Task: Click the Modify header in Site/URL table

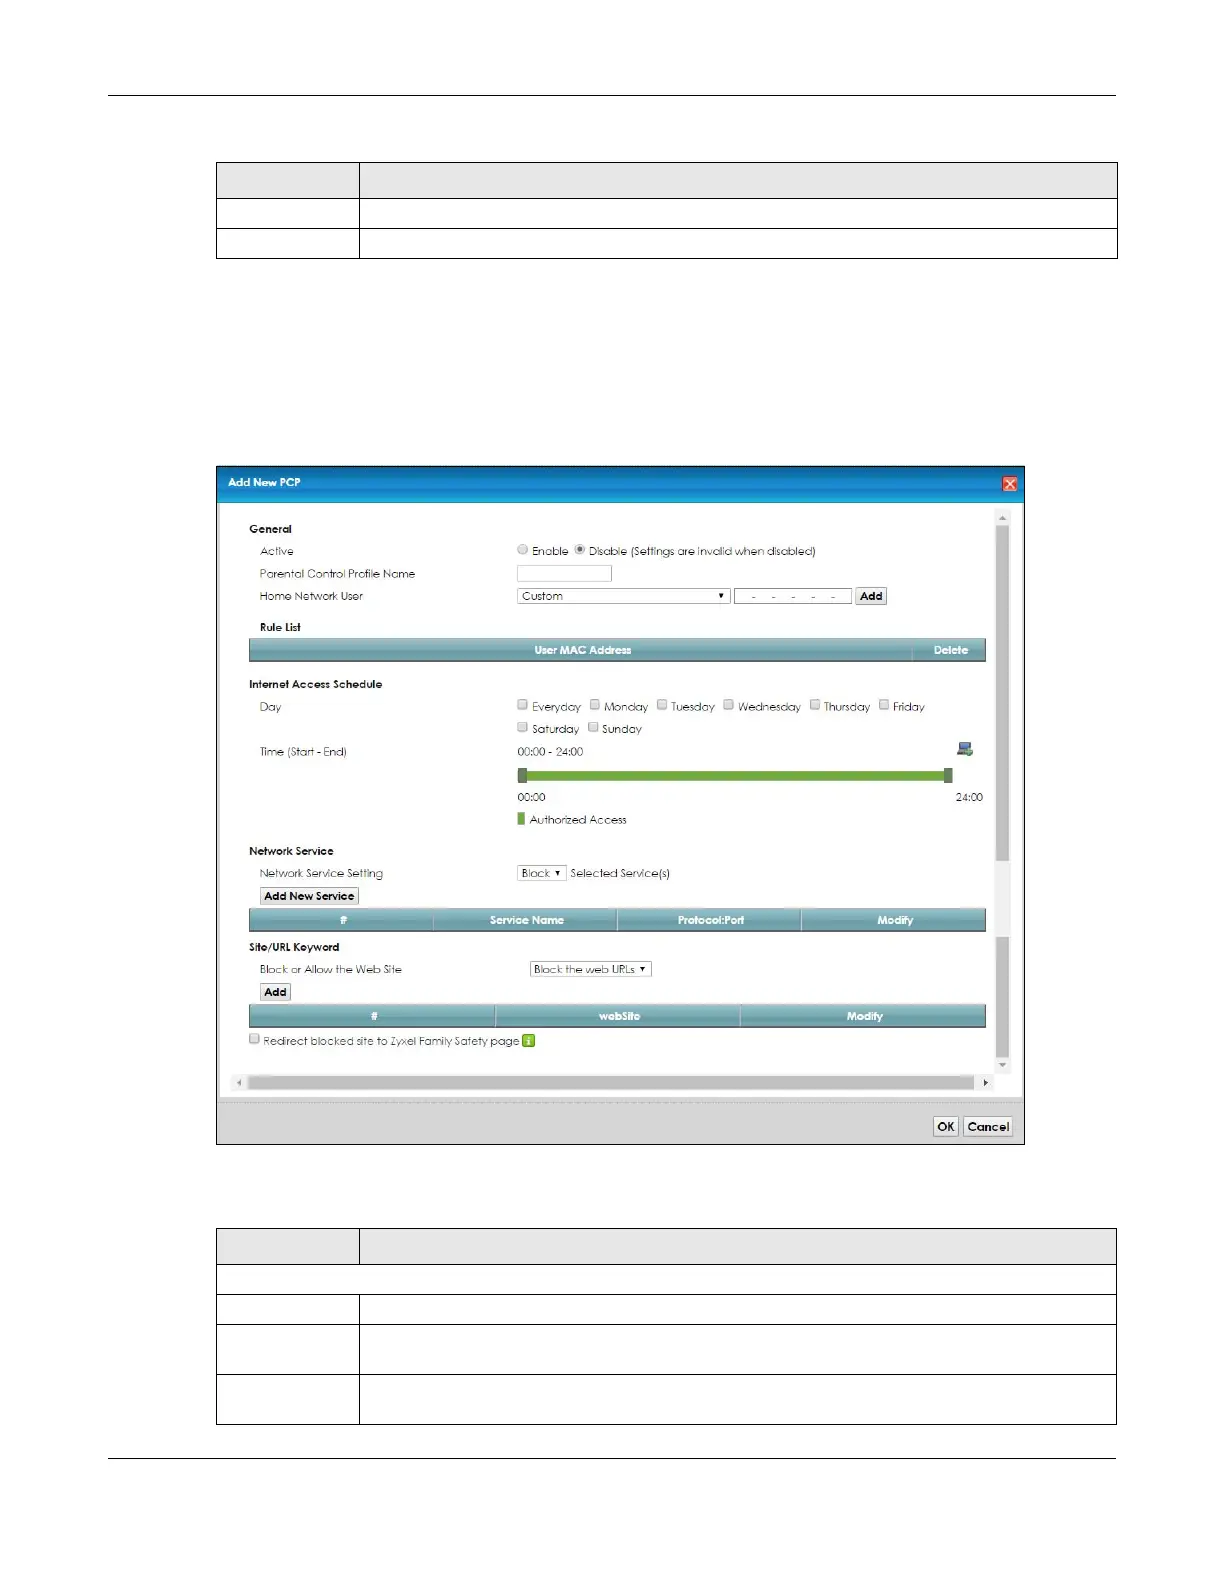Action: (x=864, y=1016)
